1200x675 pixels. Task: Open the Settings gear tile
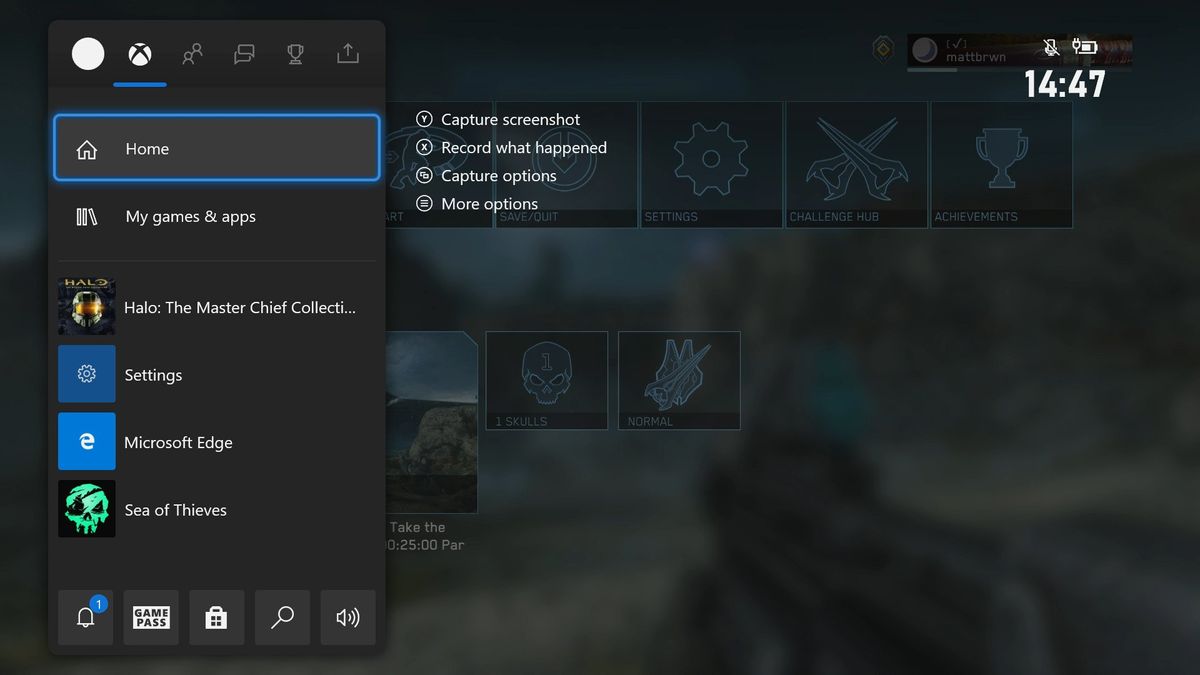click(x=711, y=164)
